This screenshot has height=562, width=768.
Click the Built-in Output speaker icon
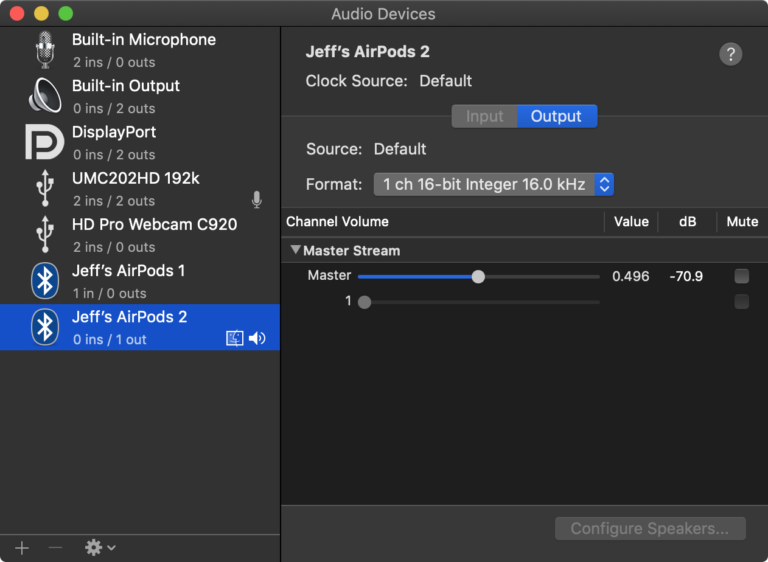coord(45,96)
